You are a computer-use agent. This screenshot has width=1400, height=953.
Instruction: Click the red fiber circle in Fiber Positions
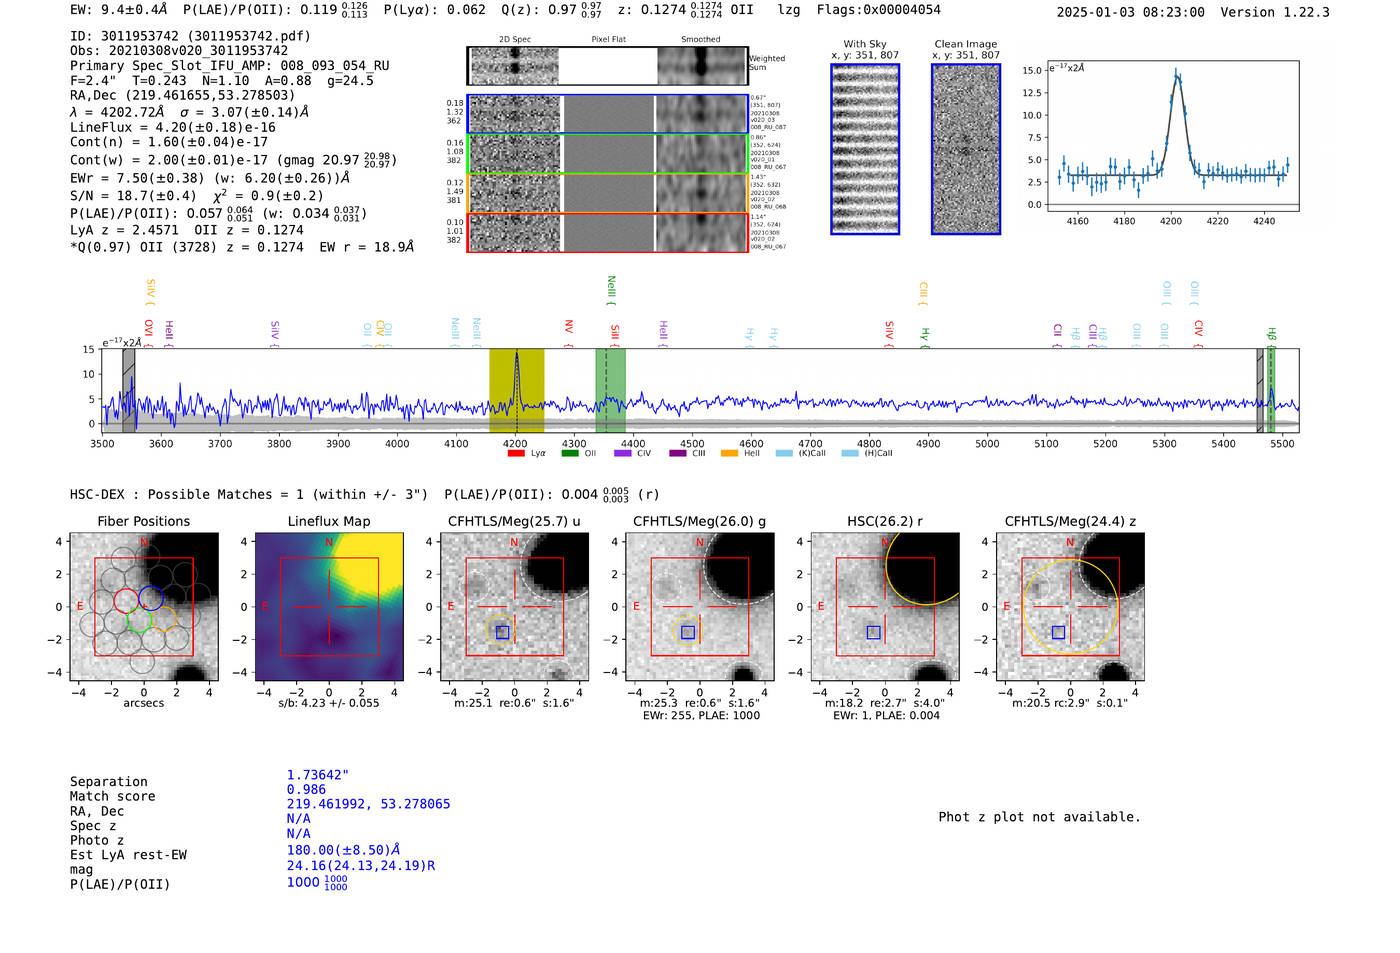126,600
